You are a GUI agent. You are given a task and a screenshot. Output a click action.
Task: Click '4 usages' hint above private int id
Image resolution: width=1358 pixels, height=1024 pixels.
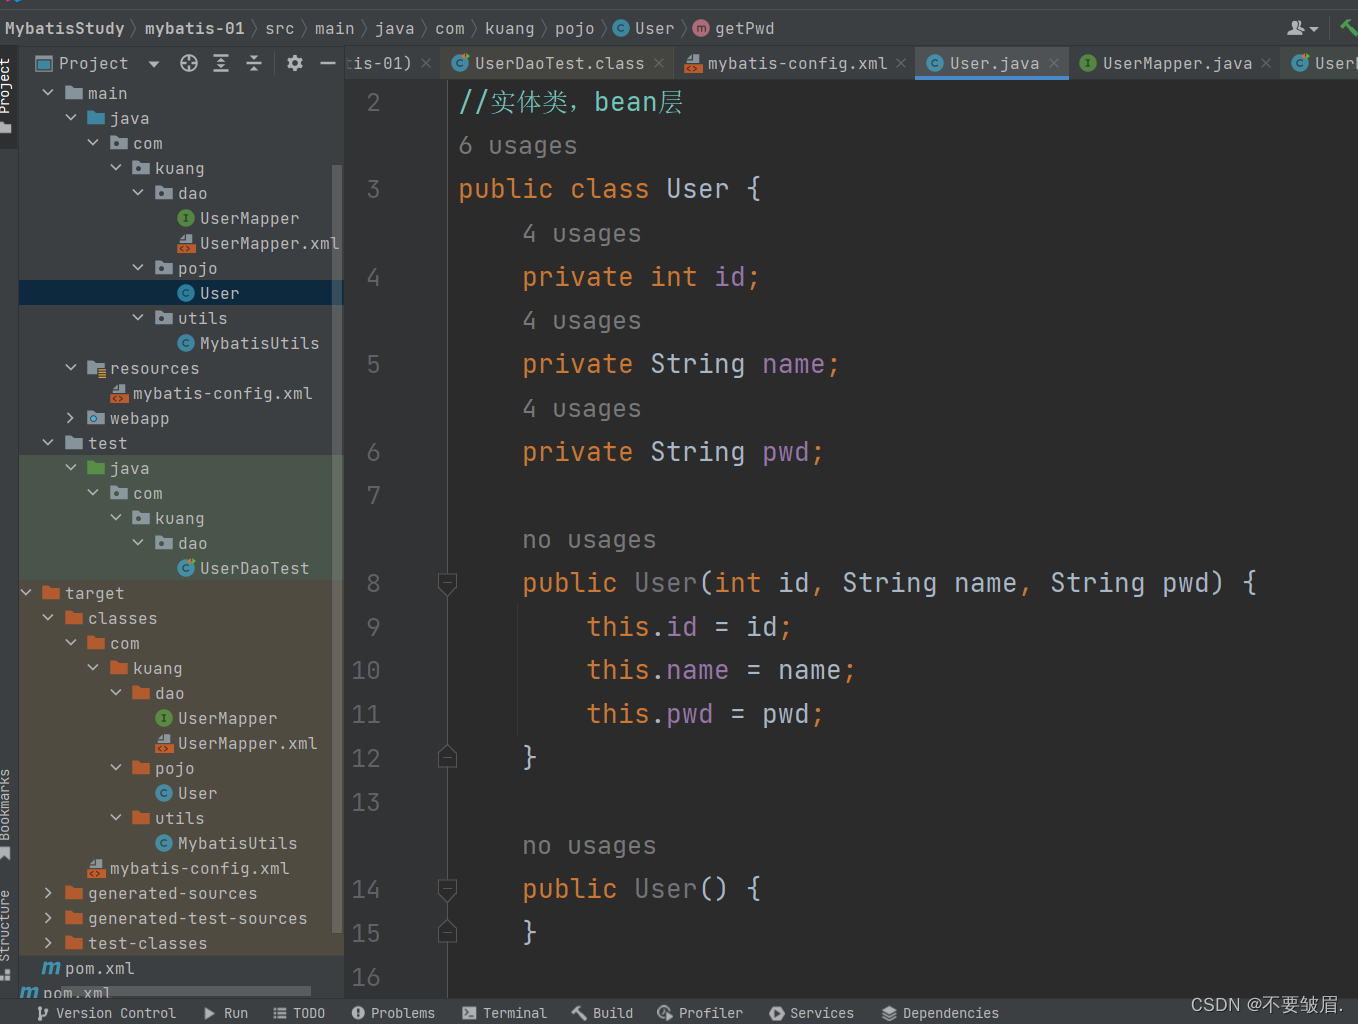(x=582, y=234)
